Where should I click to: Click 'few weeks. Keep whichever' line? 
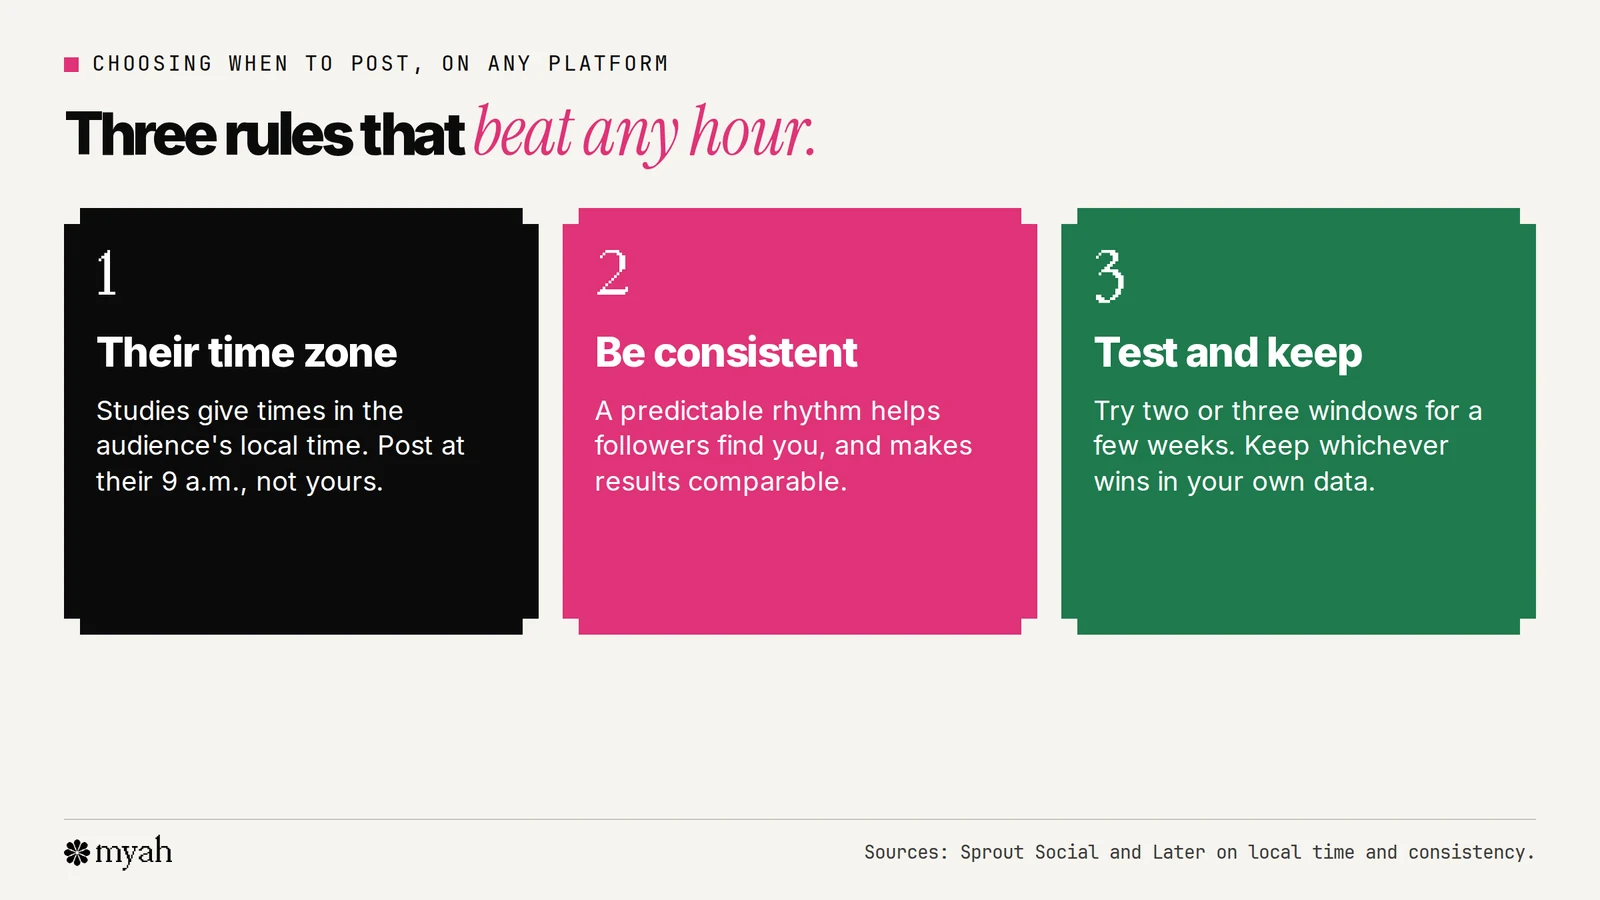pos(1271,445)
